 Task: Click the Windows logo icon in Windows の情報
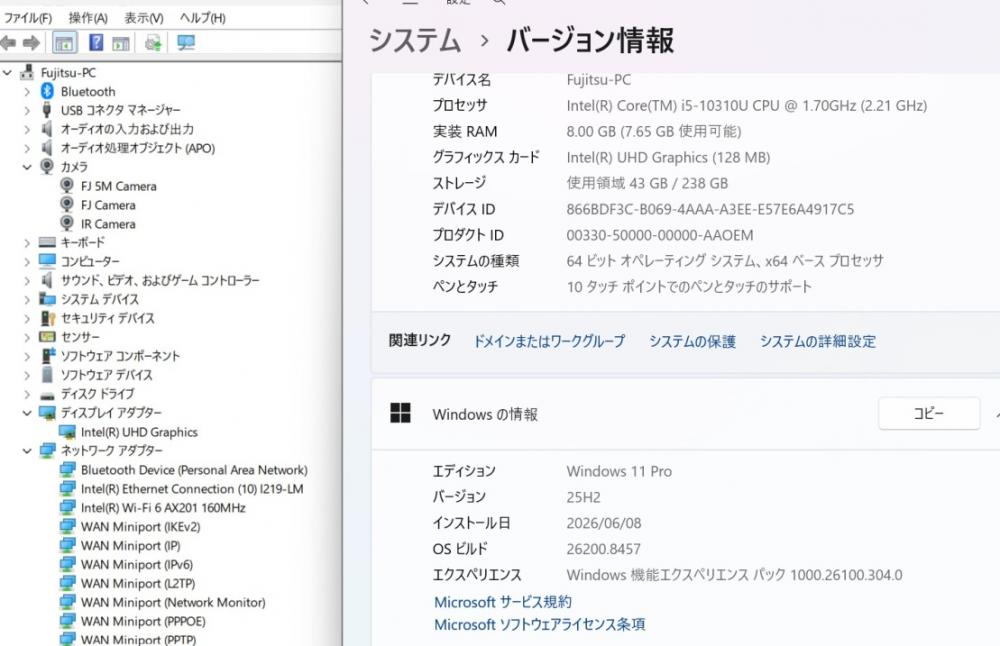point(401,413)
